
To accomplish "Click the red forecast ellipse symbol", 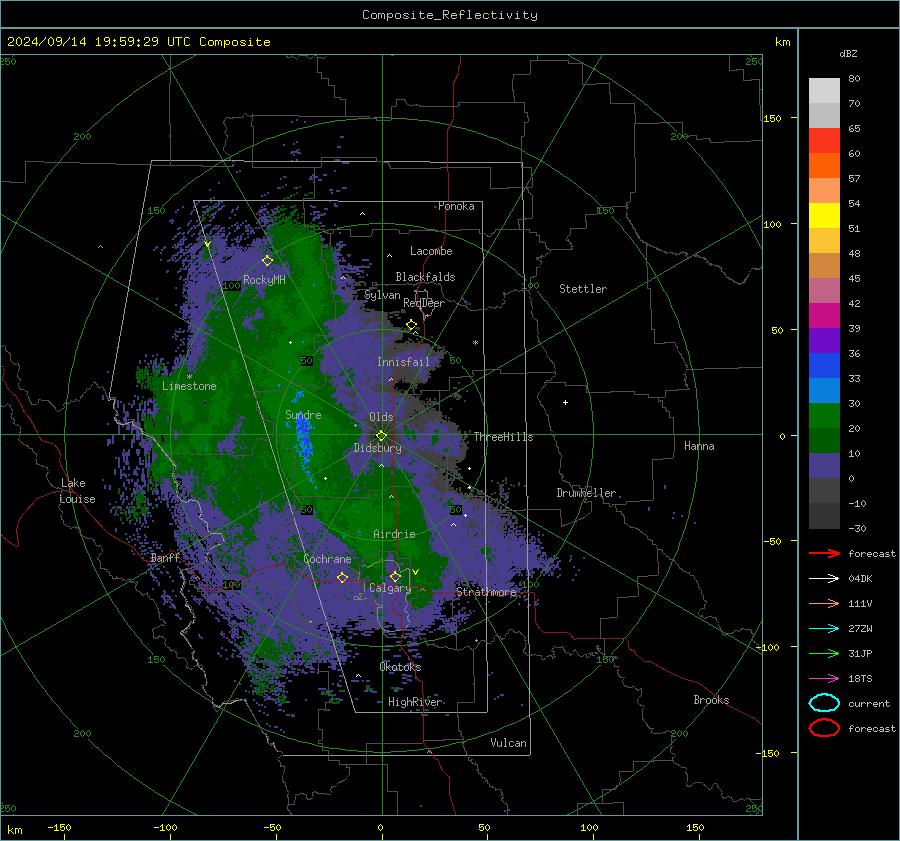I will pos(824,728).
